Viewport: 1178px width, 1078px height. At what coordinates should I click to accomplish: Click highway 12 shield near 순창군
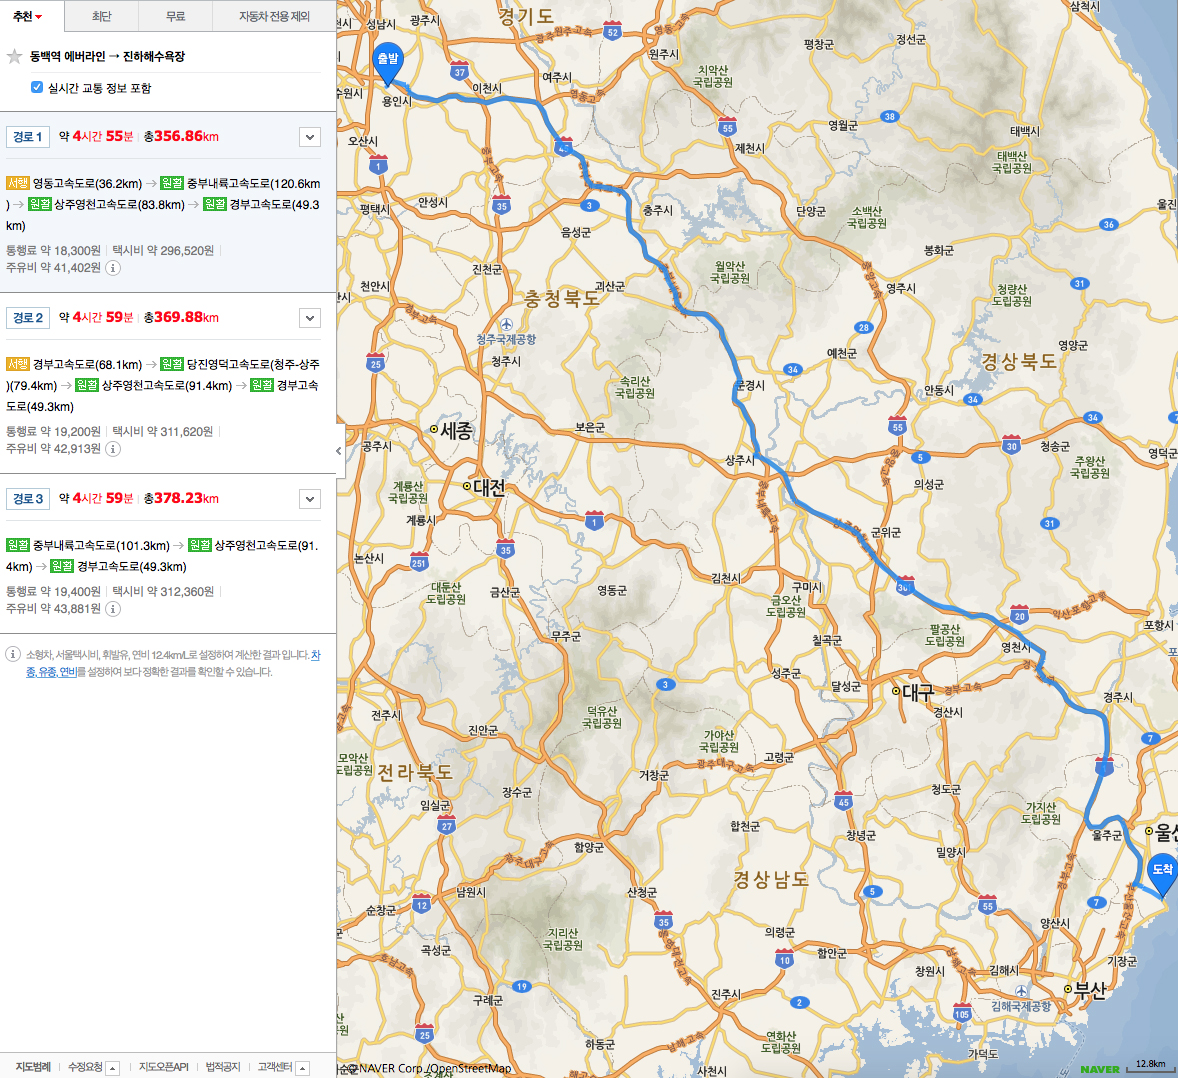[x=421, y=904]
